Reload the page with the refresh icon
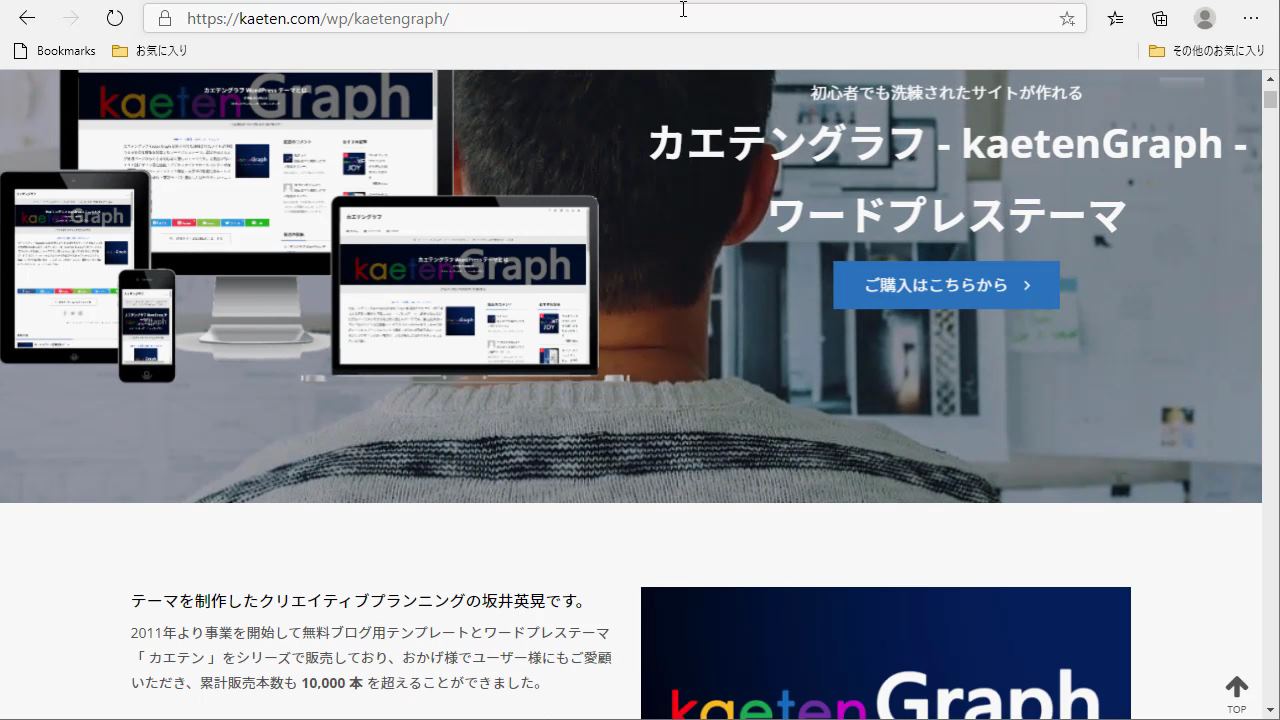1280x720 pixels. click(115, 18)
